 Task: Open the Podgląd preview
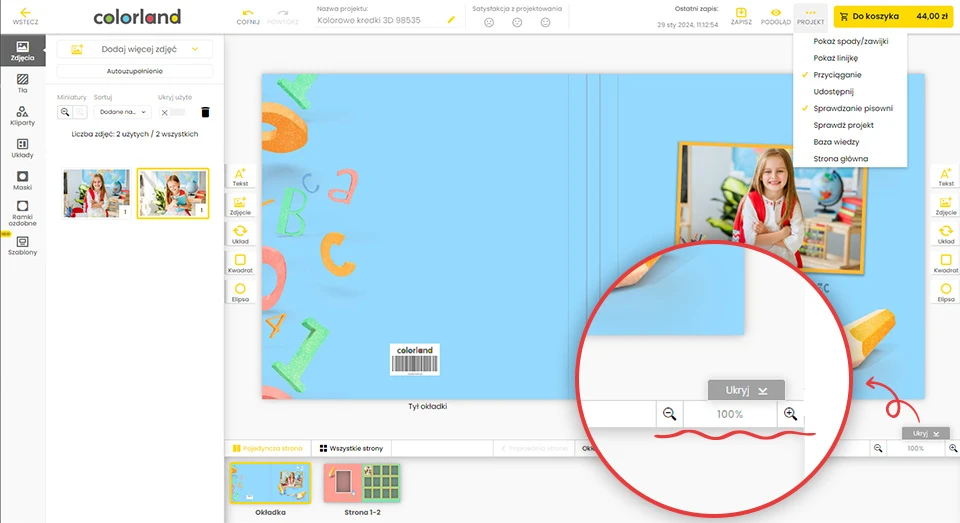[x=776, y=17]
